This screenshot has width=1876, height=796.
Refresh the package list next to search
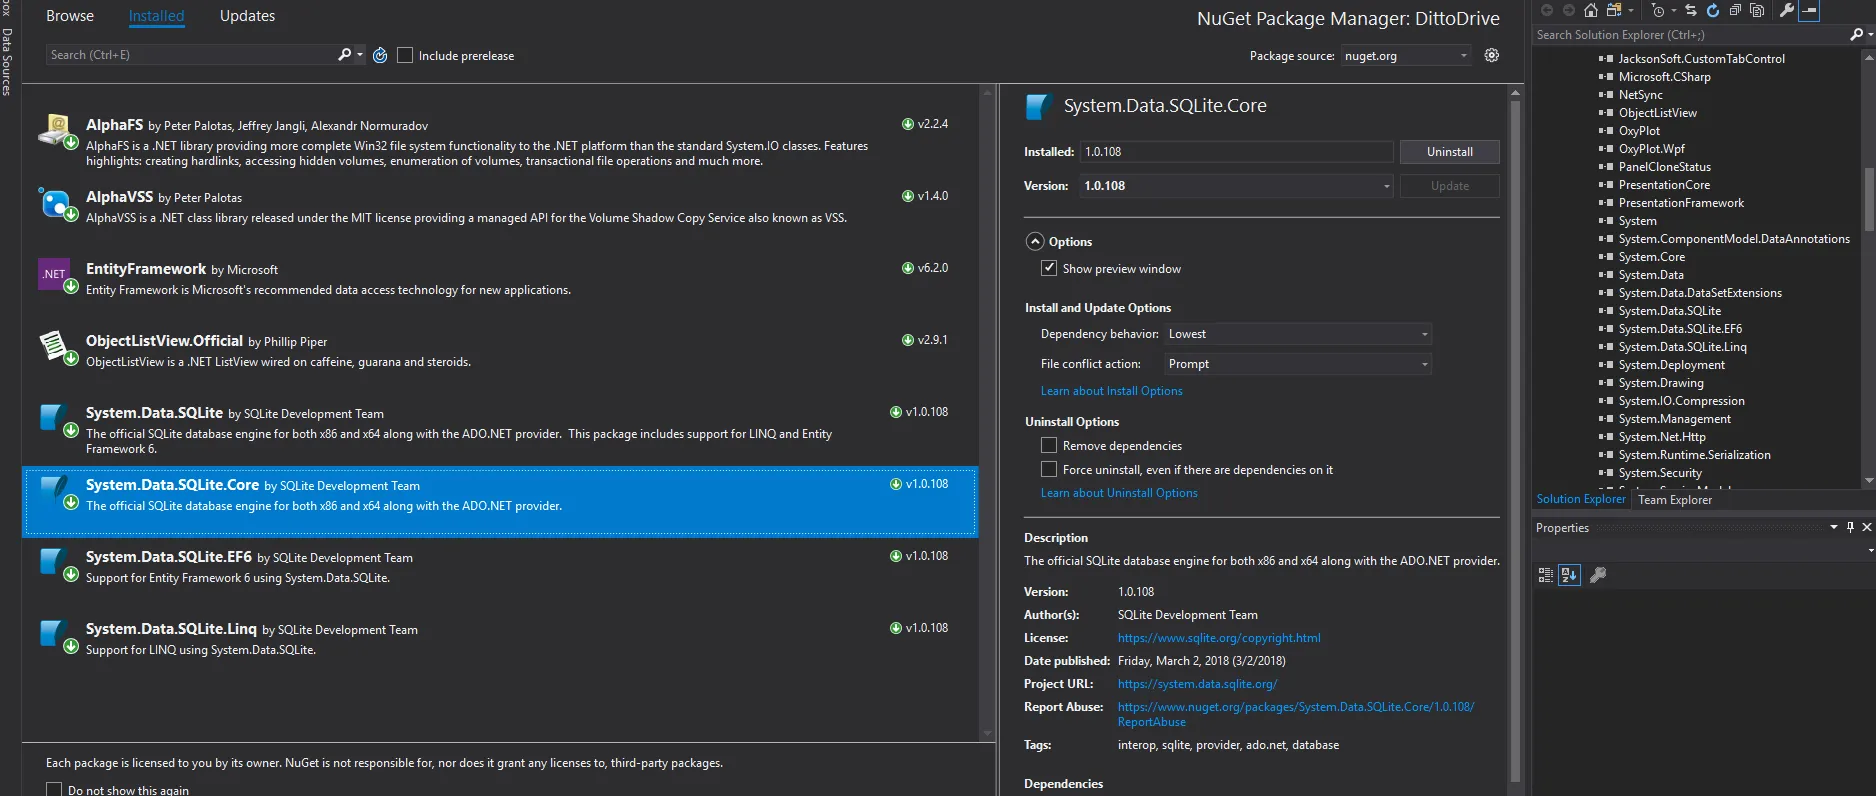pos(380,56)
